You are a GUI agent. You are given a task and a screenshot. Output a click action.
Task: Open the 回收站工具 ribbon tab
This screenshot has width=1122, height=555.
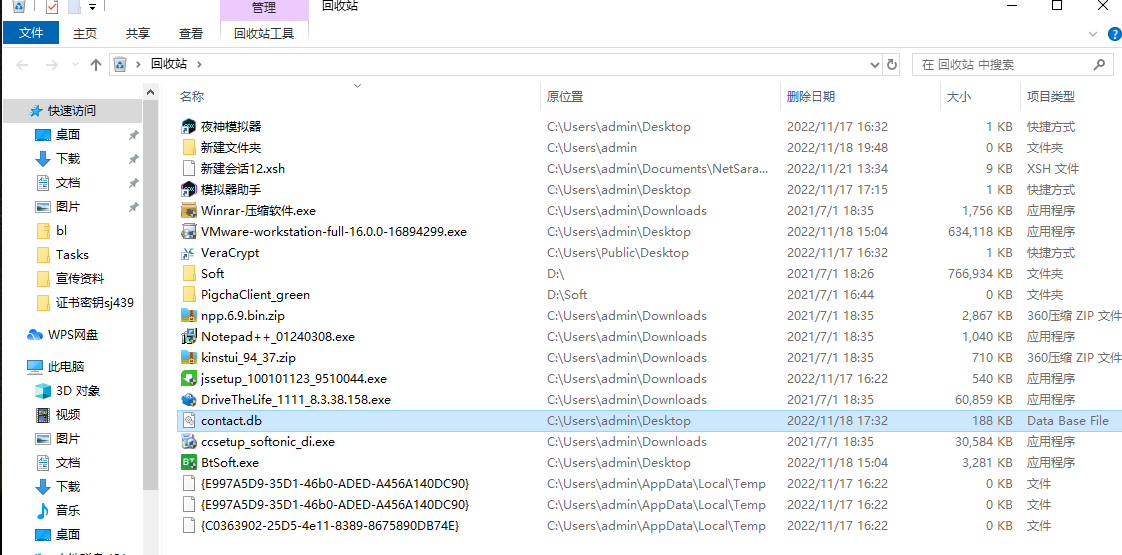click(264, 33)
